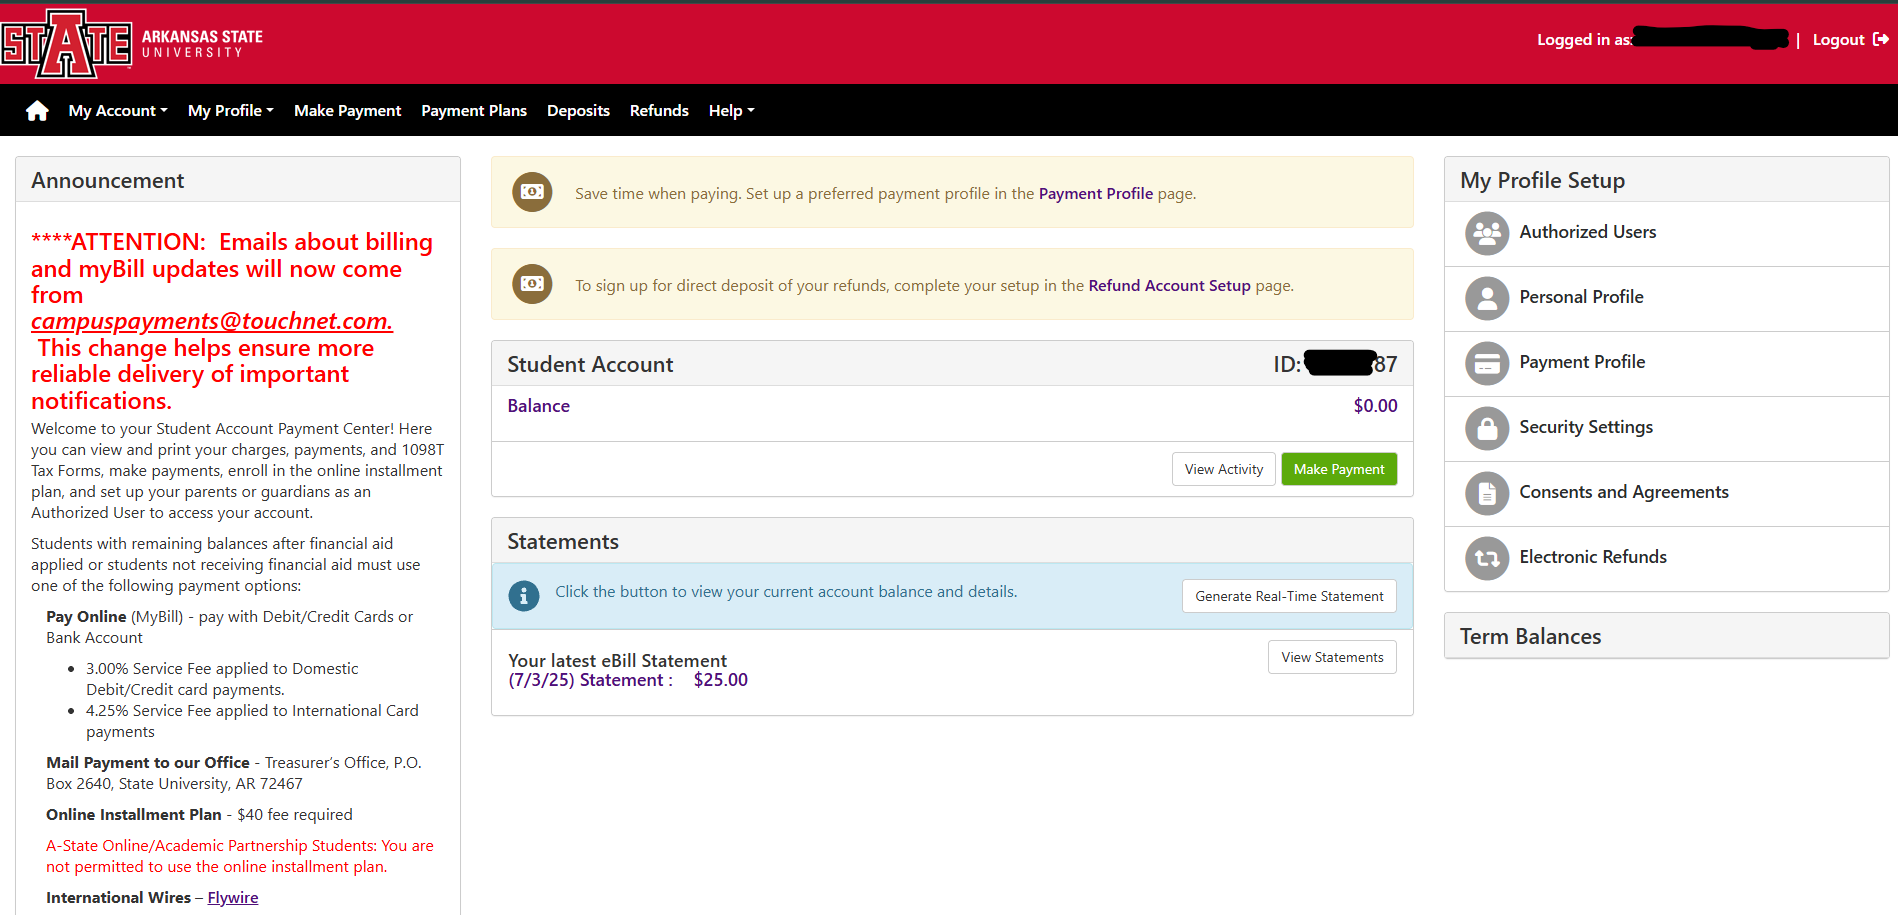Click the money icon beside Payment Profile tip
1898x915 pixels.
pos(532,192)
